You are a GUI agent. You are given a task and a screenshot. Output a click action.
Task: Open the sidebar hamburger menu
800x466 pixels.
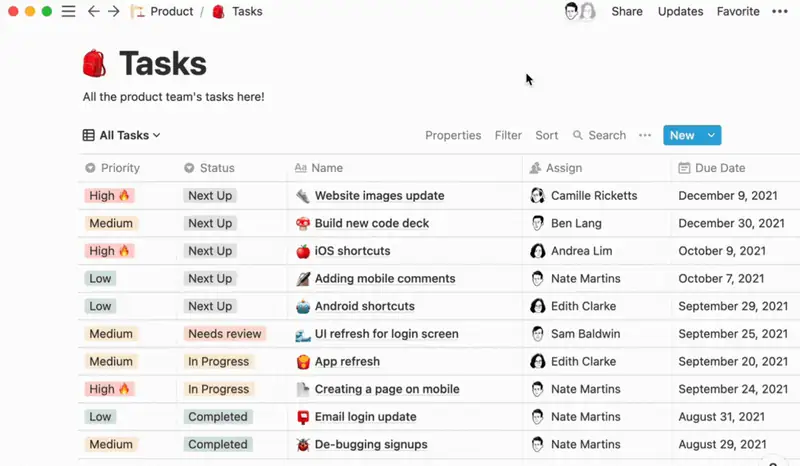tap(68, 11)
